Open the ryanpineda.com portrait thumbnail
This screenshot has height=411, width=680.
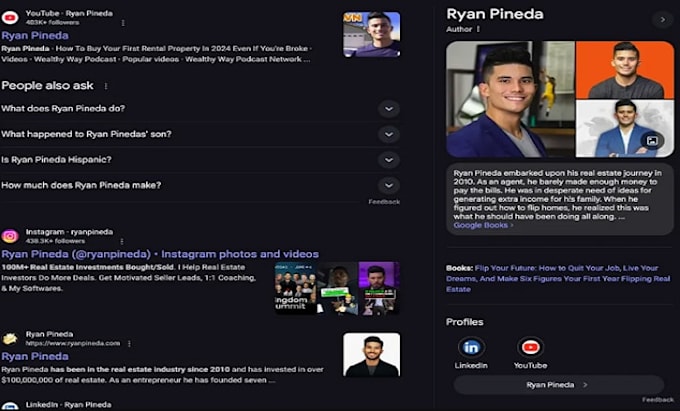[x=372, y=355]
